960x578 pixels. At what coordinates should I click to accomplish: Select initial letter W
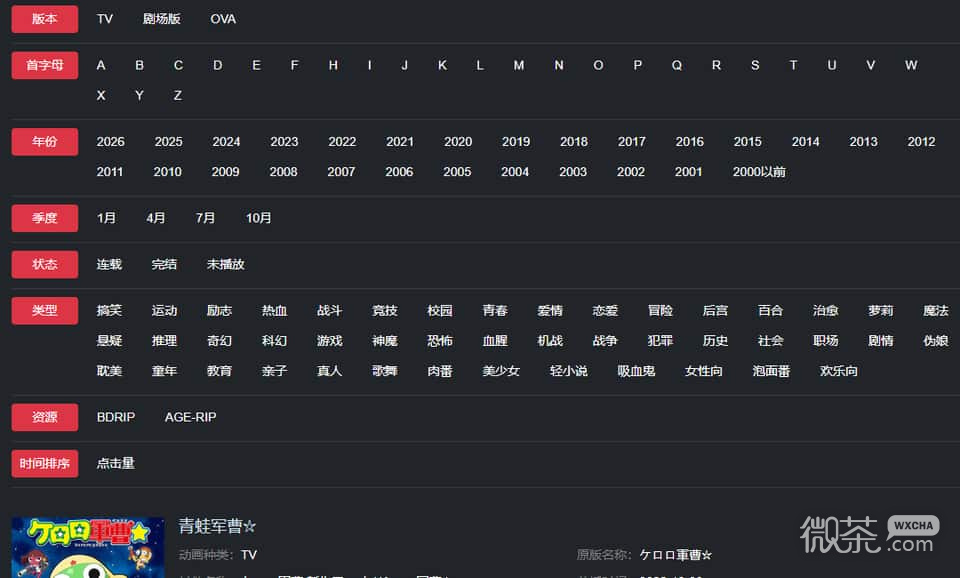(x=911, y=65)
